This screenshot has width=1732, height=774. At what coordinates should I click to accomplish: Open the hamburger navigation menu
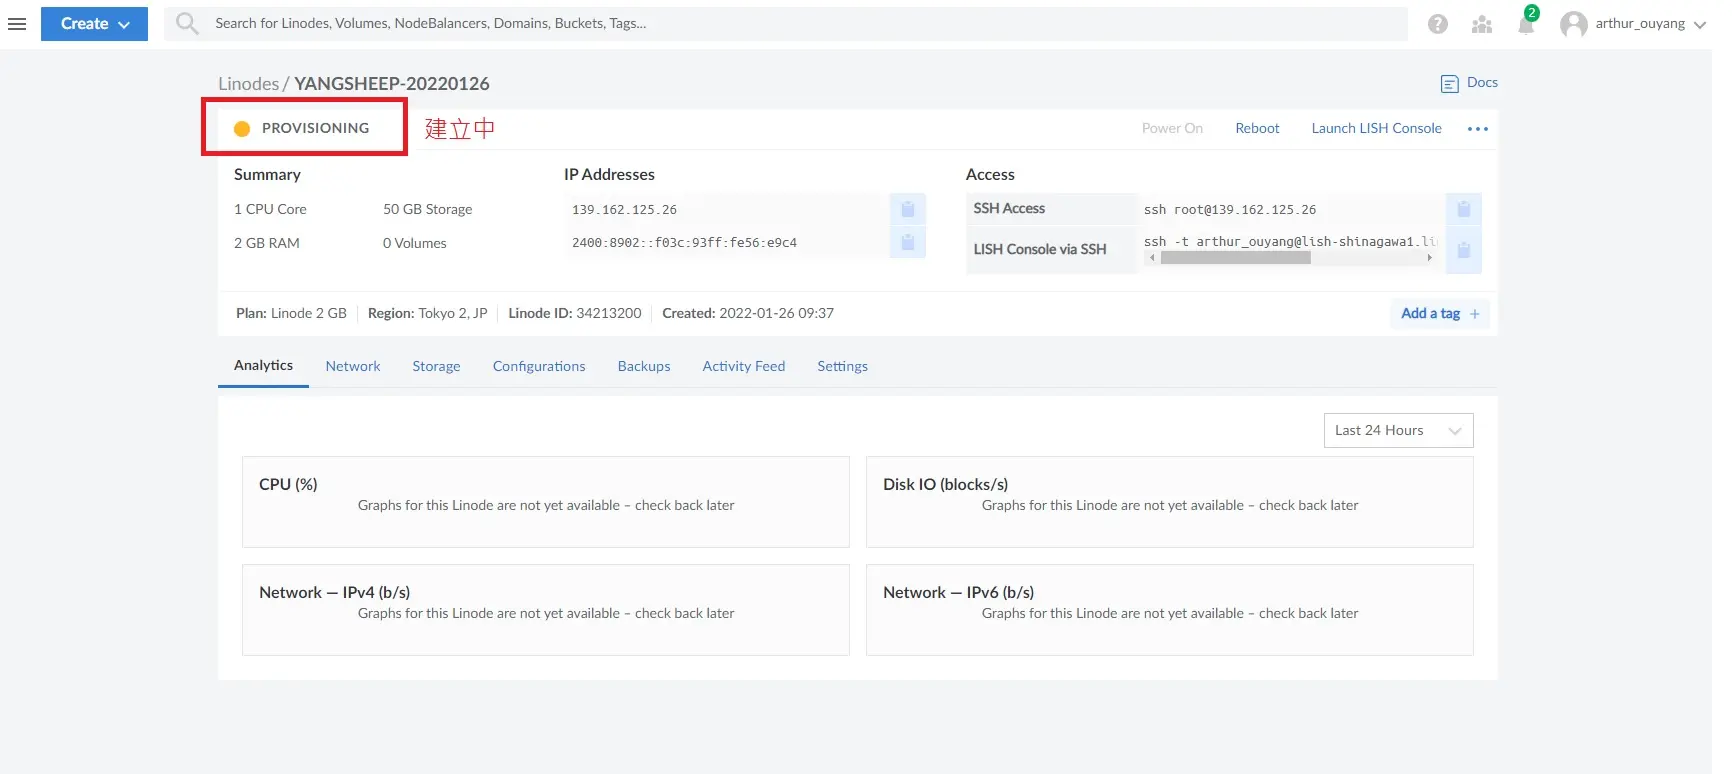[x=17, y=24]
